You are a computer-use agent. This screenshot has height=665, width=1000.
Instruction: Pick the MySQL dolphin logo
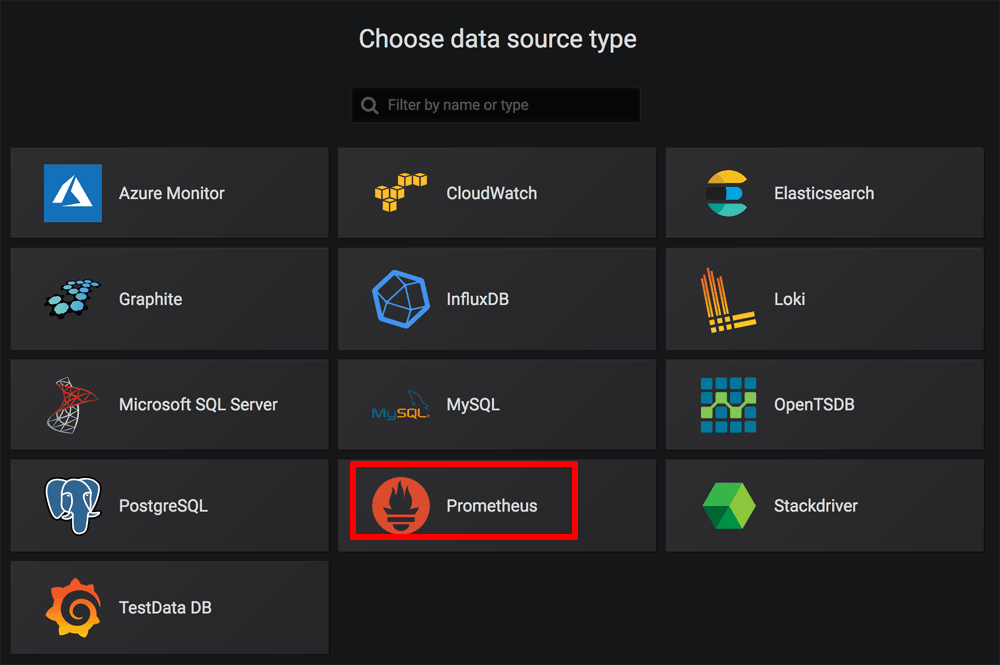(401, 406)
